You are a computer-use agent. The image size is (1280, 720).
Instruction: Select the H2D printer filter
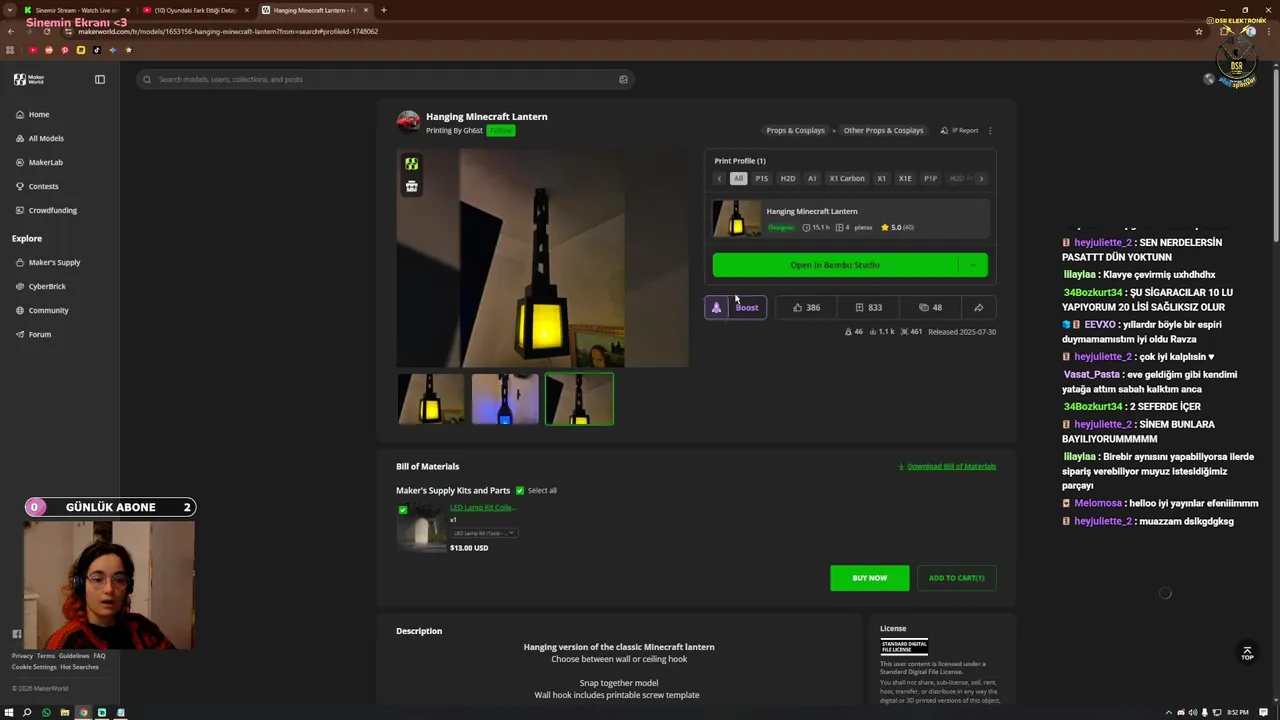tap(788, 178)
